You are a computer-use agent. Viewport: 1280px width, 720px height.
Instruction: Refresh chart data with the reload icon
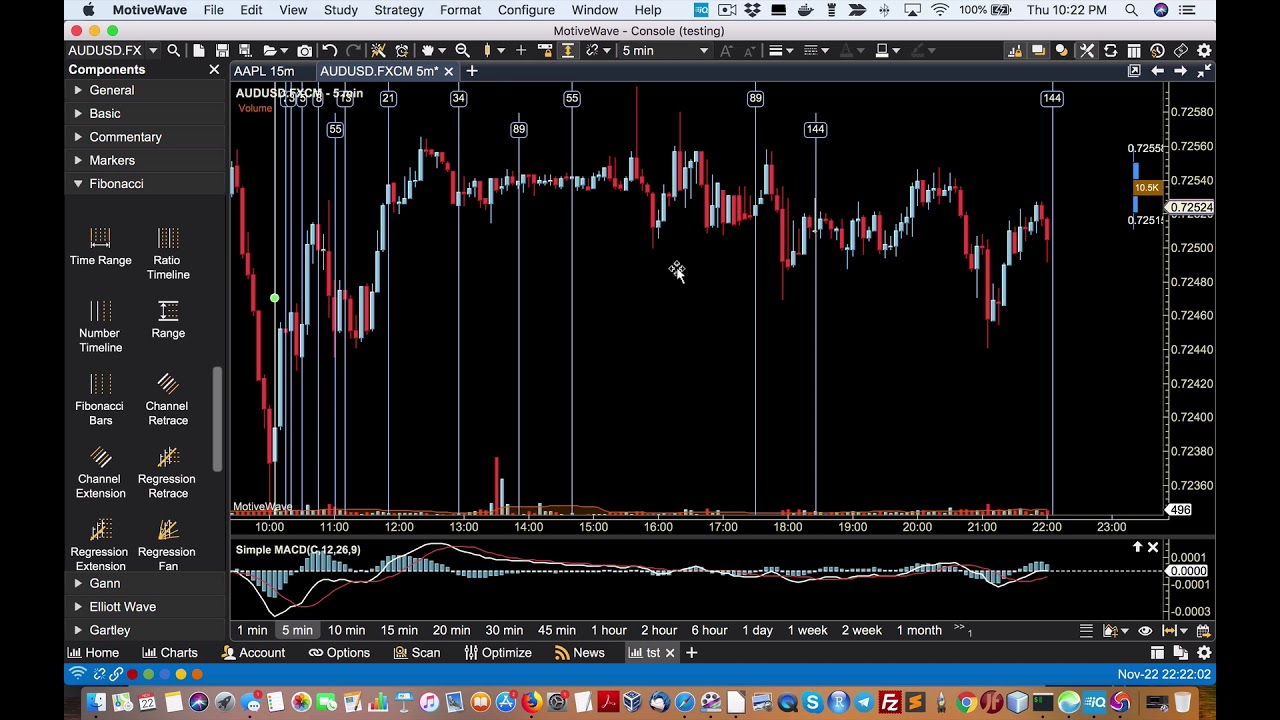coord(1110,50)
